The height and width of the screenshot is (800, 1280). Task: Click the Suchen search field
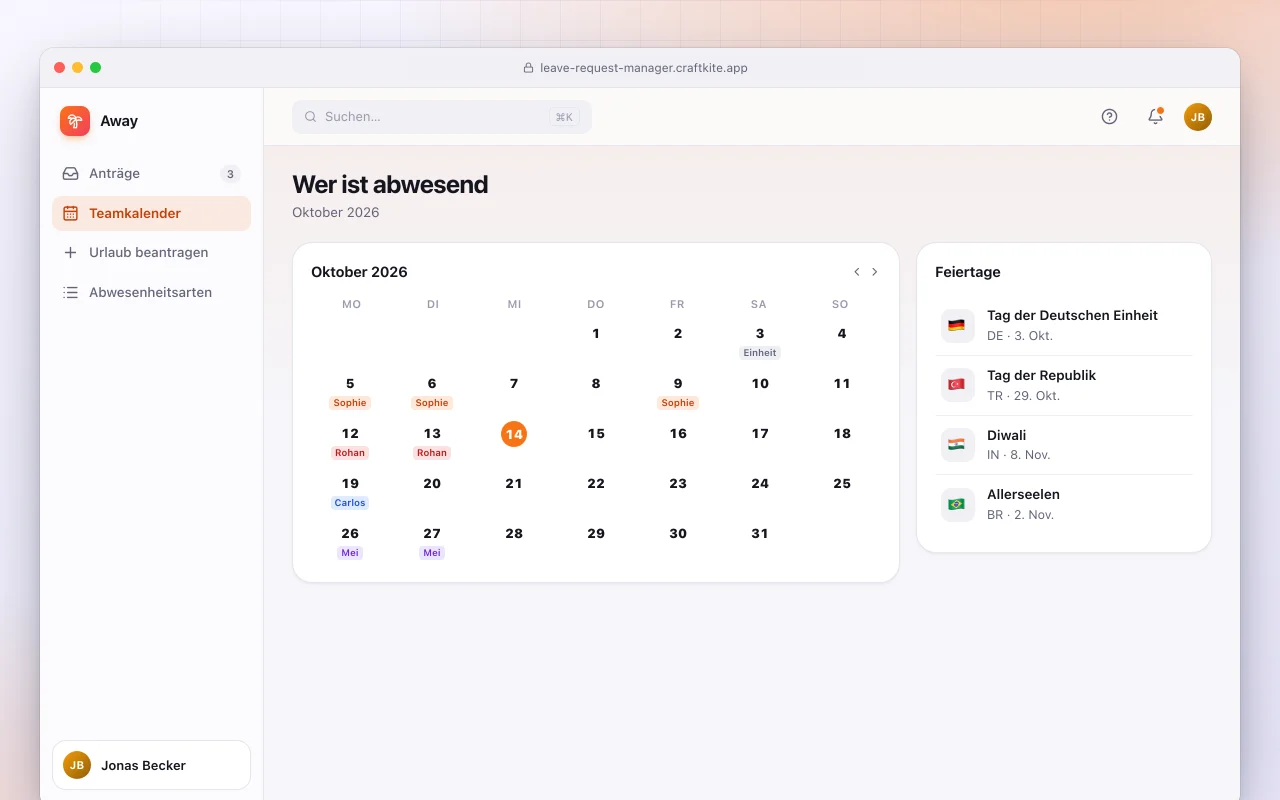coord(442,117)
